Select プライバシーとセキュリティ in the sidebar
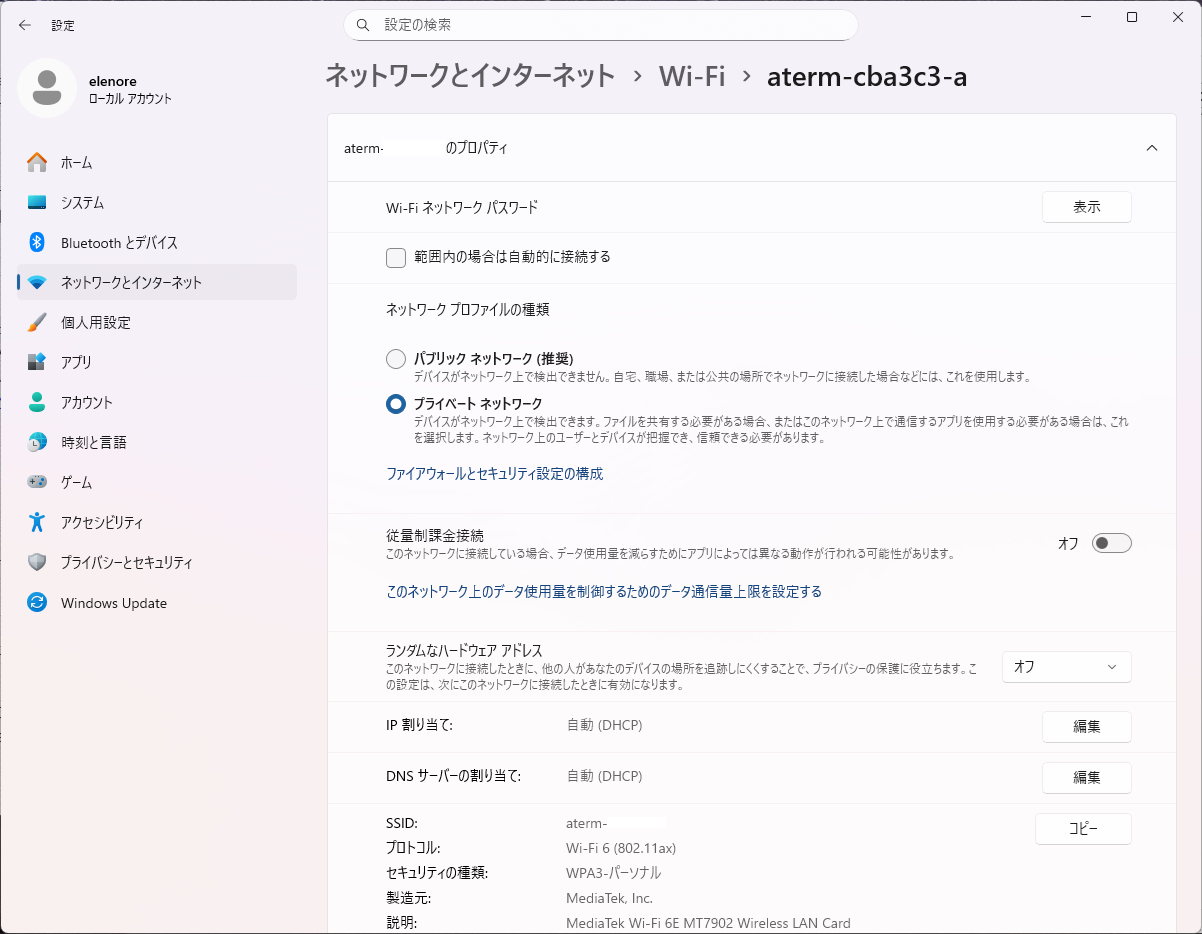This screenshot has width=1202, height=934. (x=126, y=562)
